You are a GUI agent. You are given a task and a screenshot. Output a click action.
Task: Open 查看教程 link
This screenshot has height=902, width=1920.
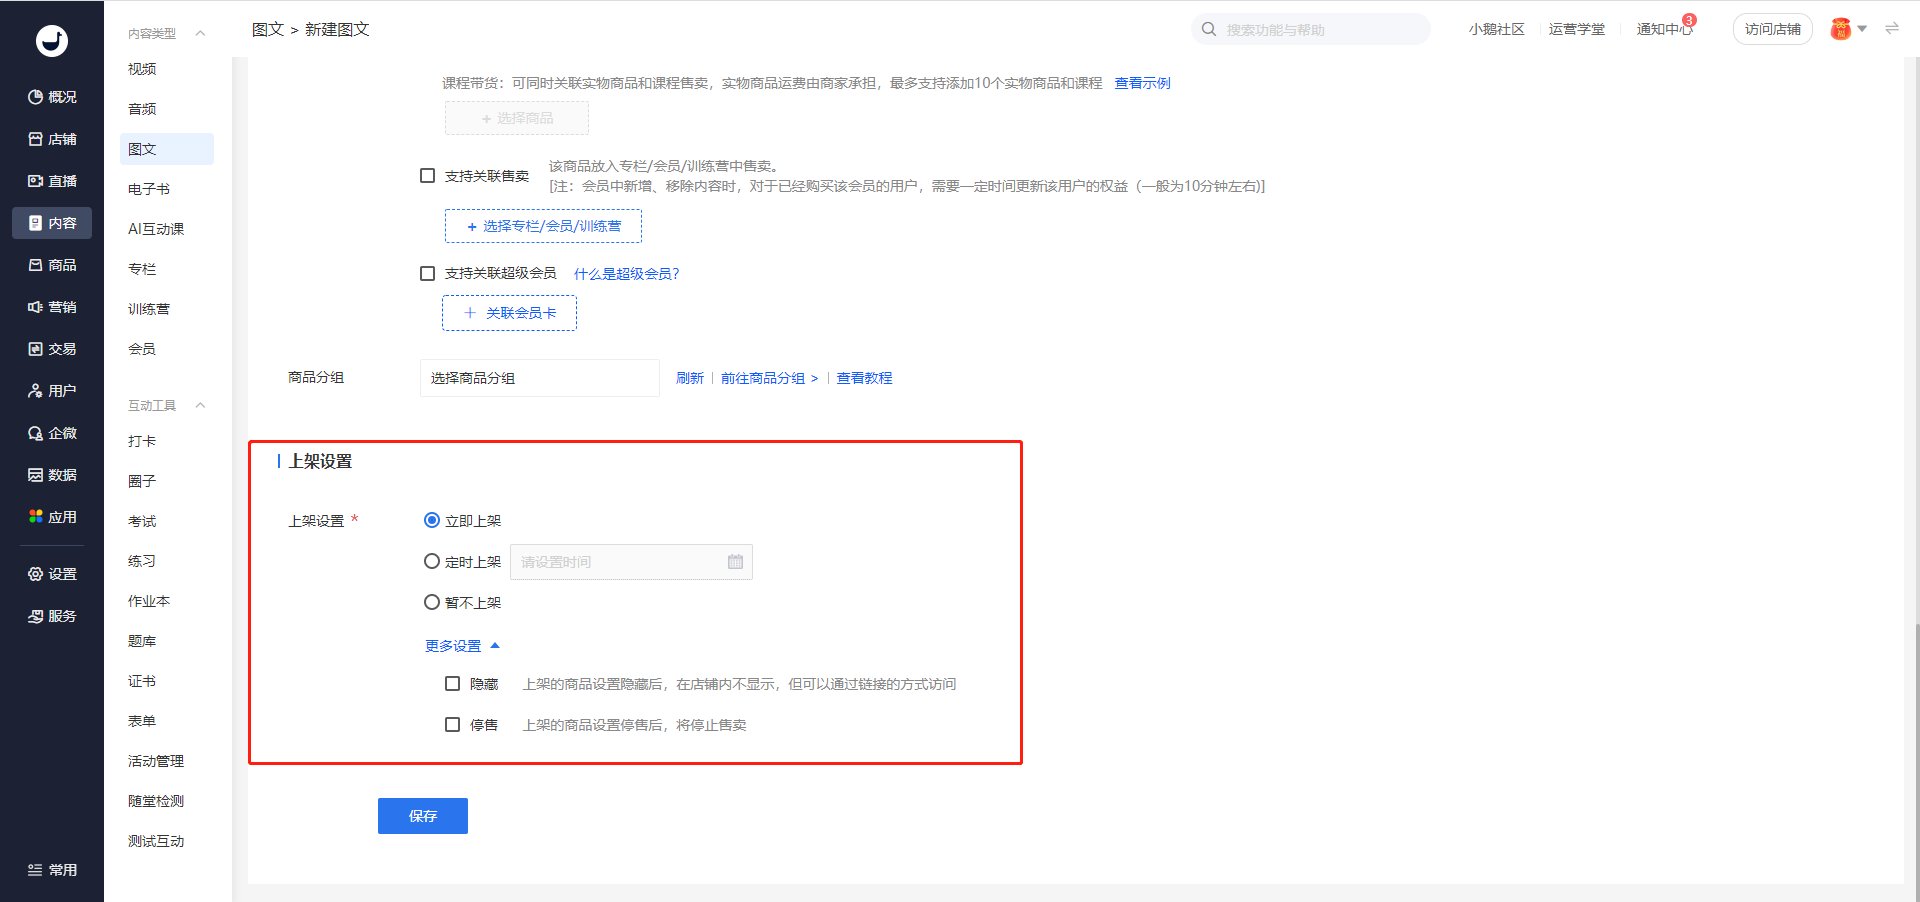pos(864,378)
